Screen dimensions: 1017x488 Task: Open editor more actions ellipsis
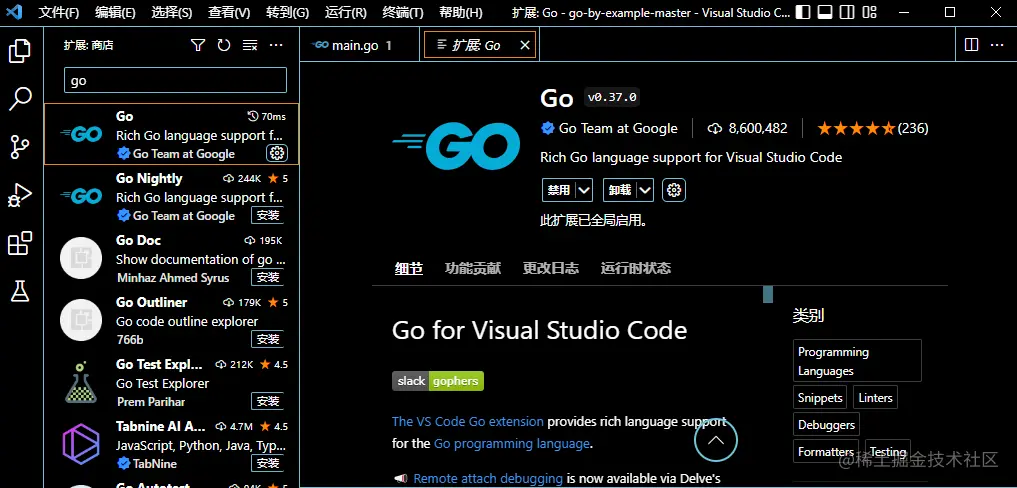click(x=997, y=45)
